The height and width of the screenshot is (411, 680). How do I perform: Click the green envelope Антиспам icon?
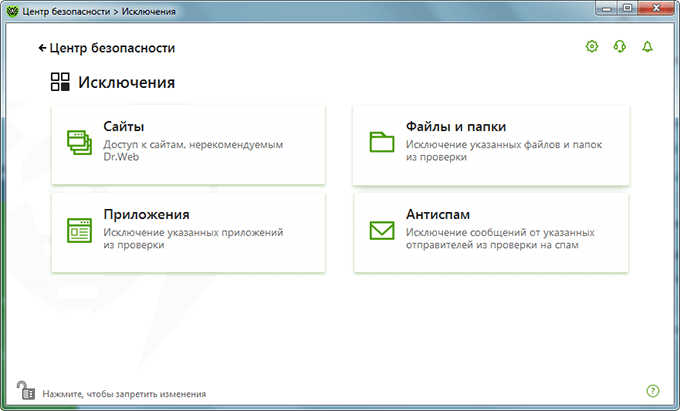tap(382, 230)
